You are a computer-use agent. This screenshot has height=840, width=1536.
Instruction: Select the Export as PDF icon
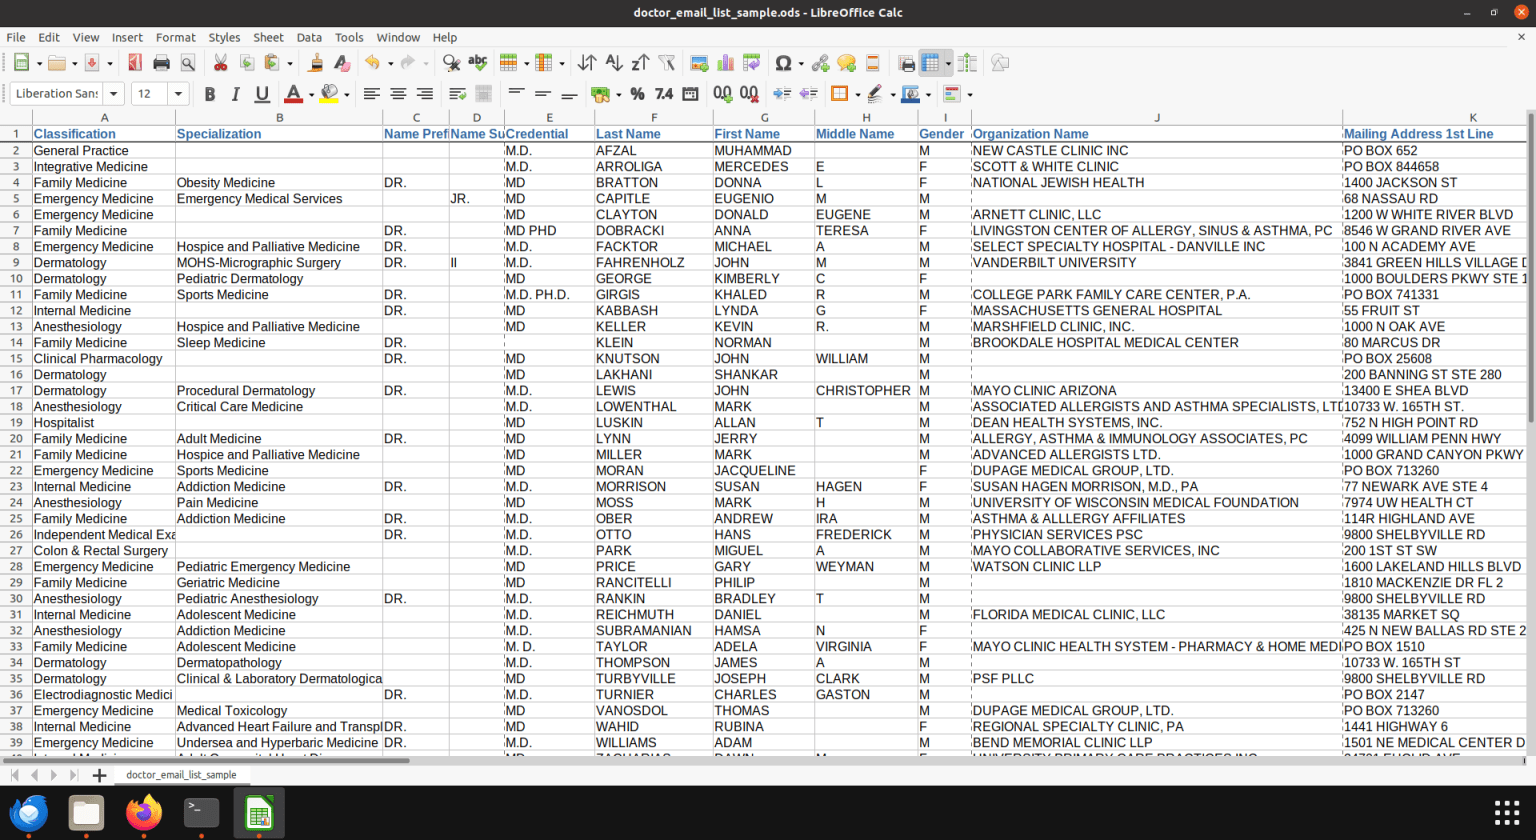coord(136,62)
